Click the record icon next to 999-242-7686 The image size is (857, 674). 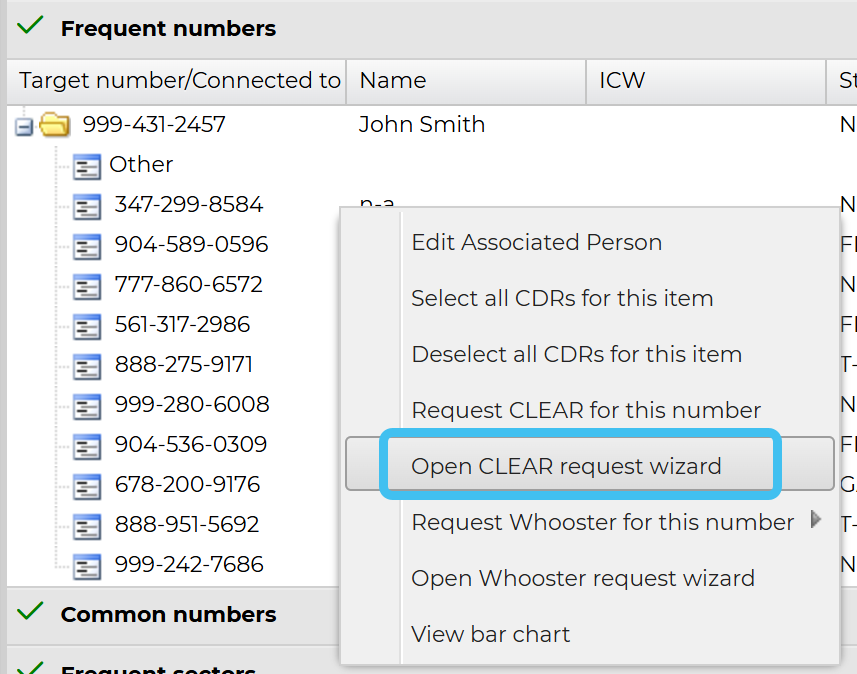pyautogui.click(x=88, y=566)
